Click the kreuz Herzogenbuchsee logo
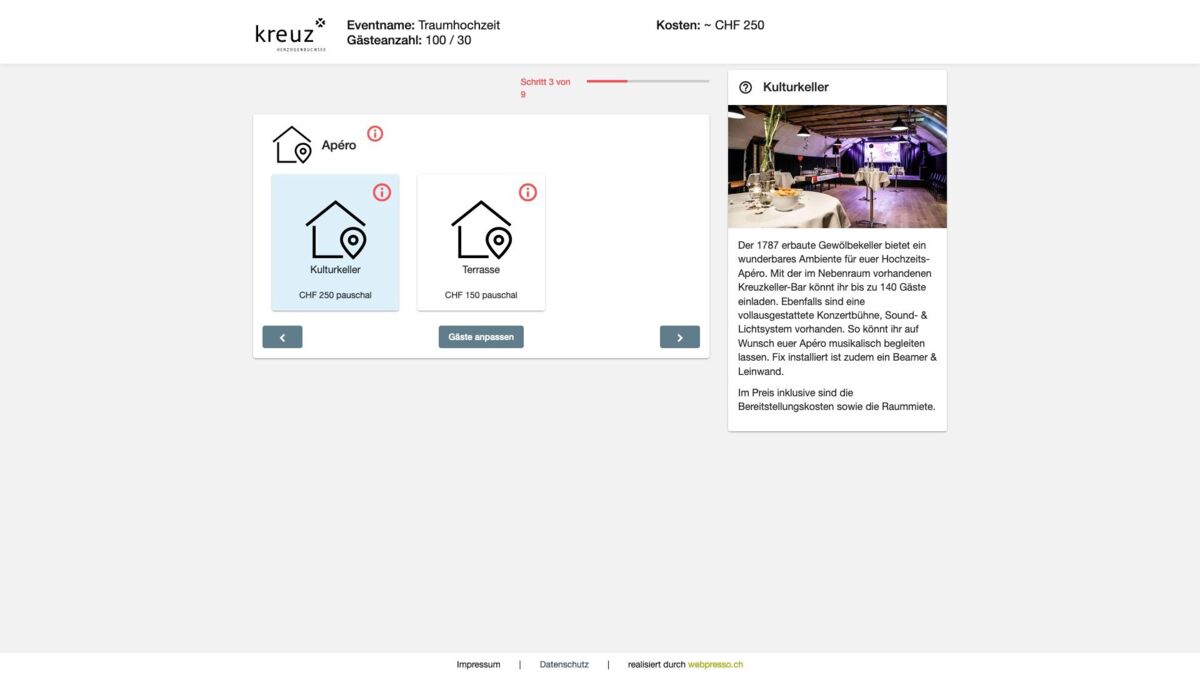 tap(291, 33)
